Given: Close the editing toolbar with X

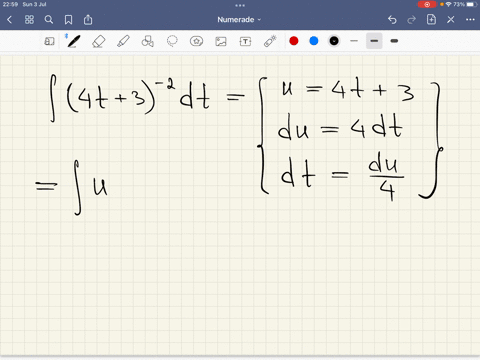Looking at the screenshot, I should pyautogui.click(x=451, y=20).
